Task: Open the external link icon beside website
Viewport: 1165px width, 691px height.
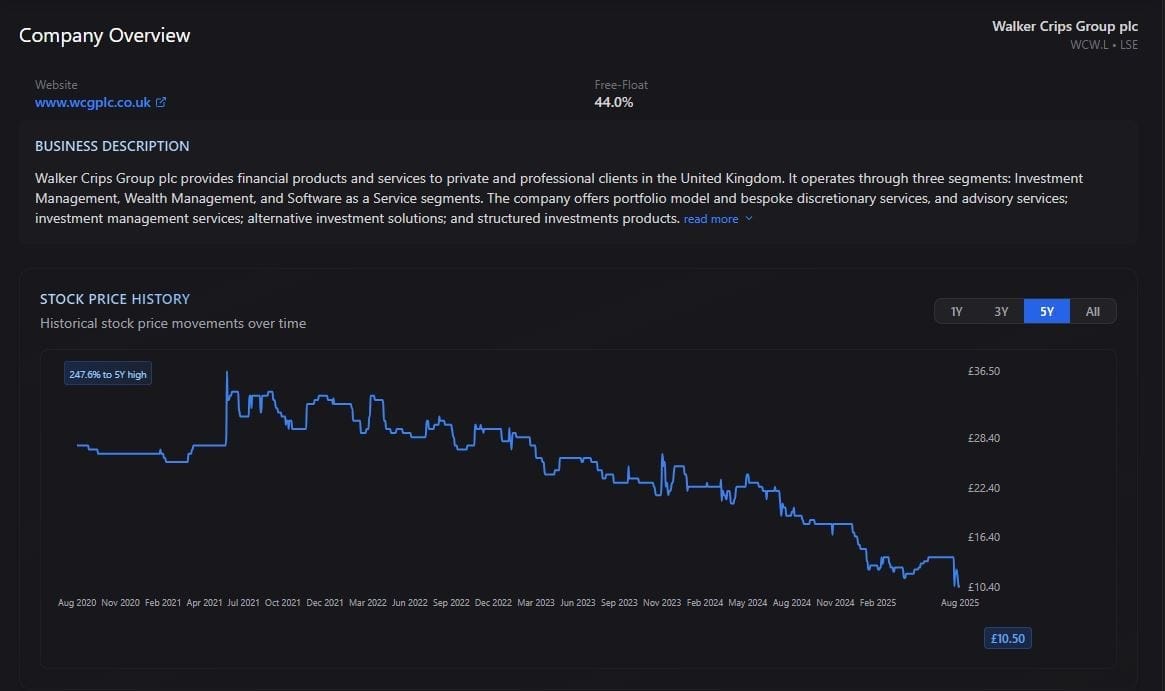Action: coord(160,103)
